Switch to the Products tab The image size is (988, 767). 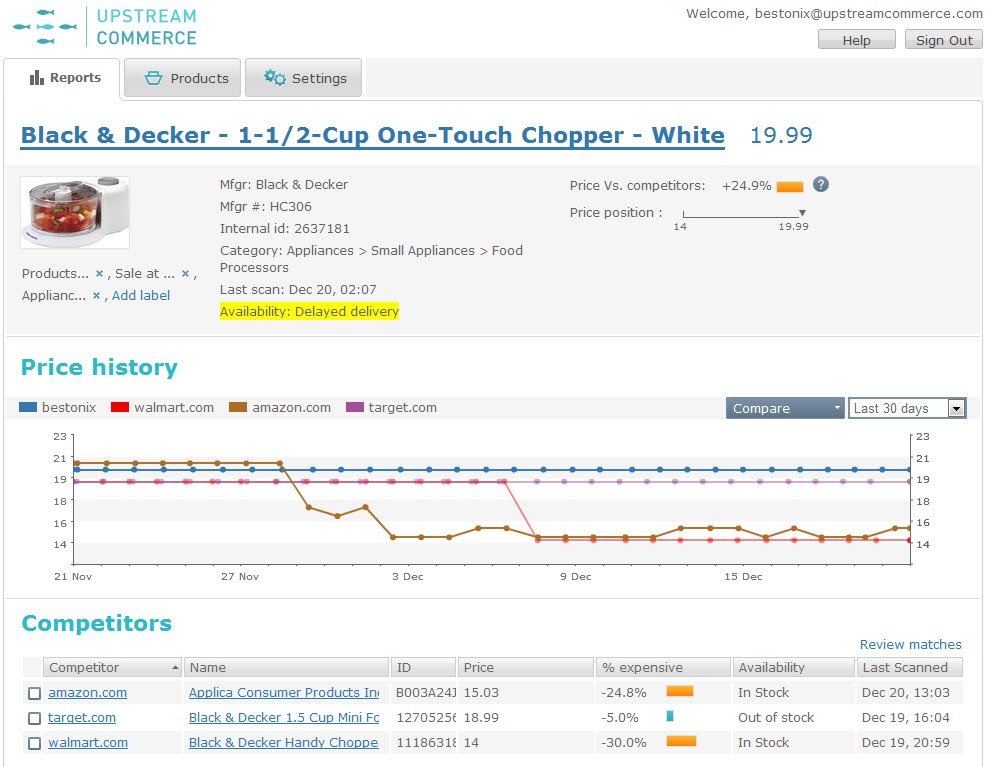[x=182, y=78]
